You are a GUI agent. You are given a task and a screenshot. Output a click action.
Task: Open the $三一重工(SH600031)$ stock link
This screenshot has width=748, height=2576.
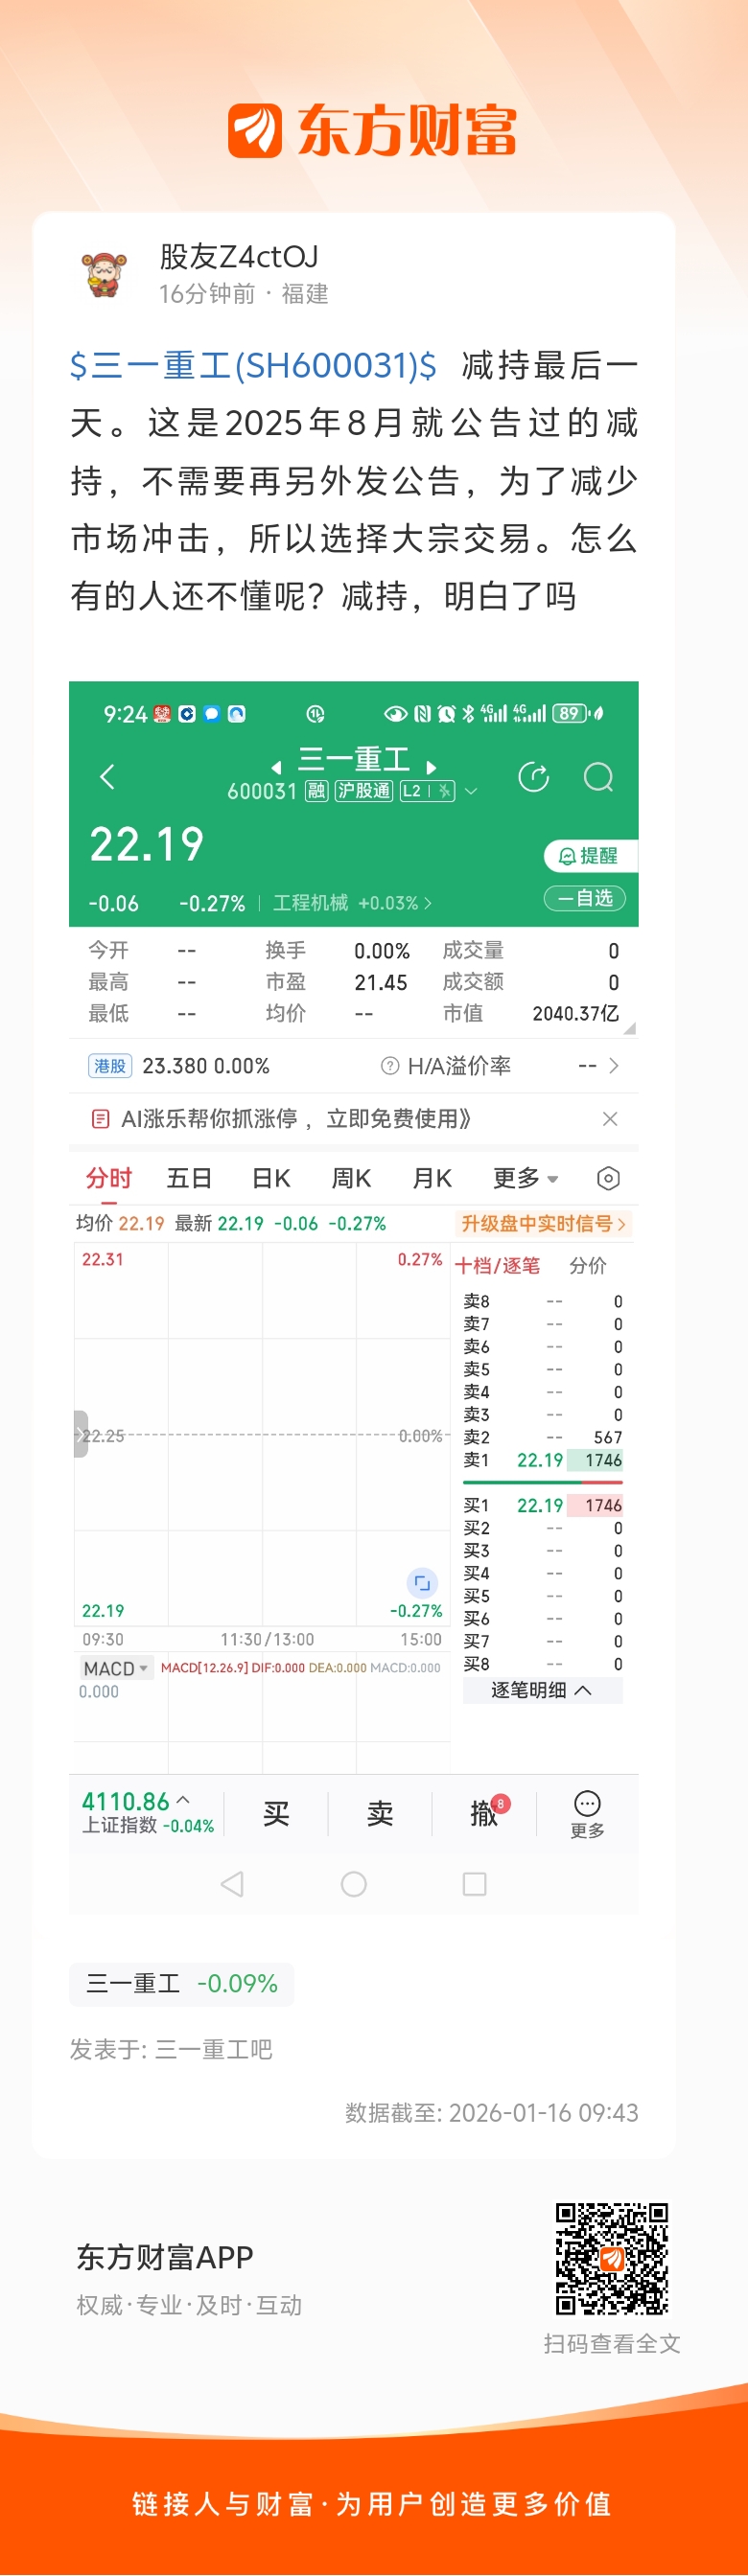pos(253,366)
